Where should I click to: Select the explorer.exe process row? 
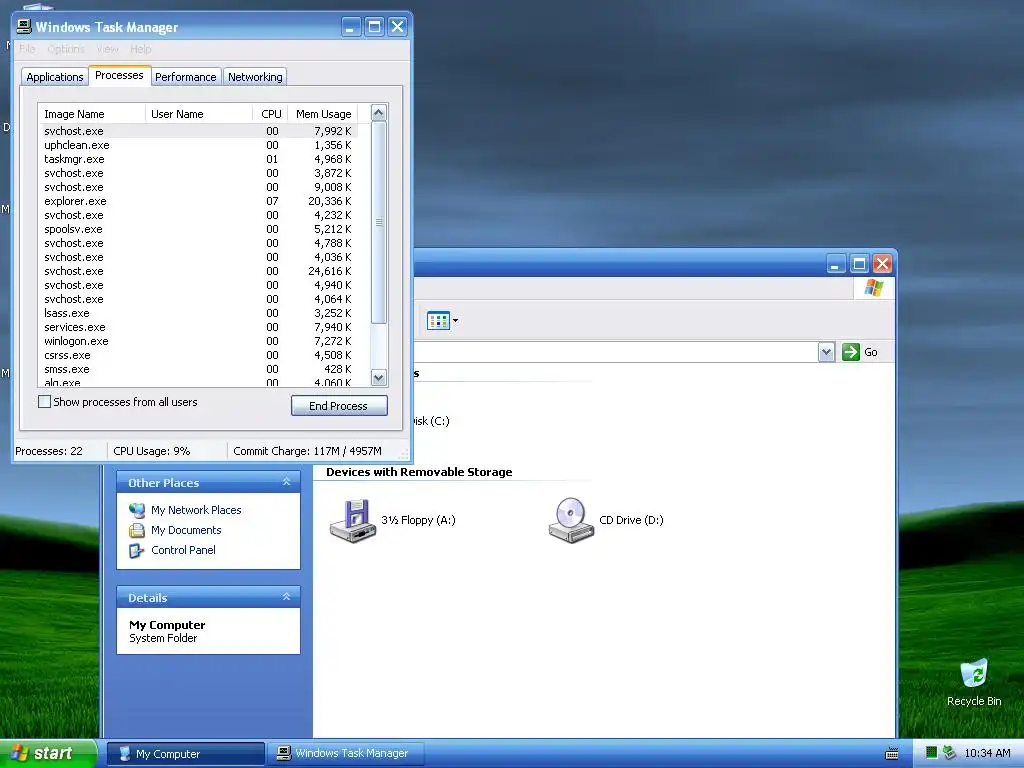pos(199,201)
